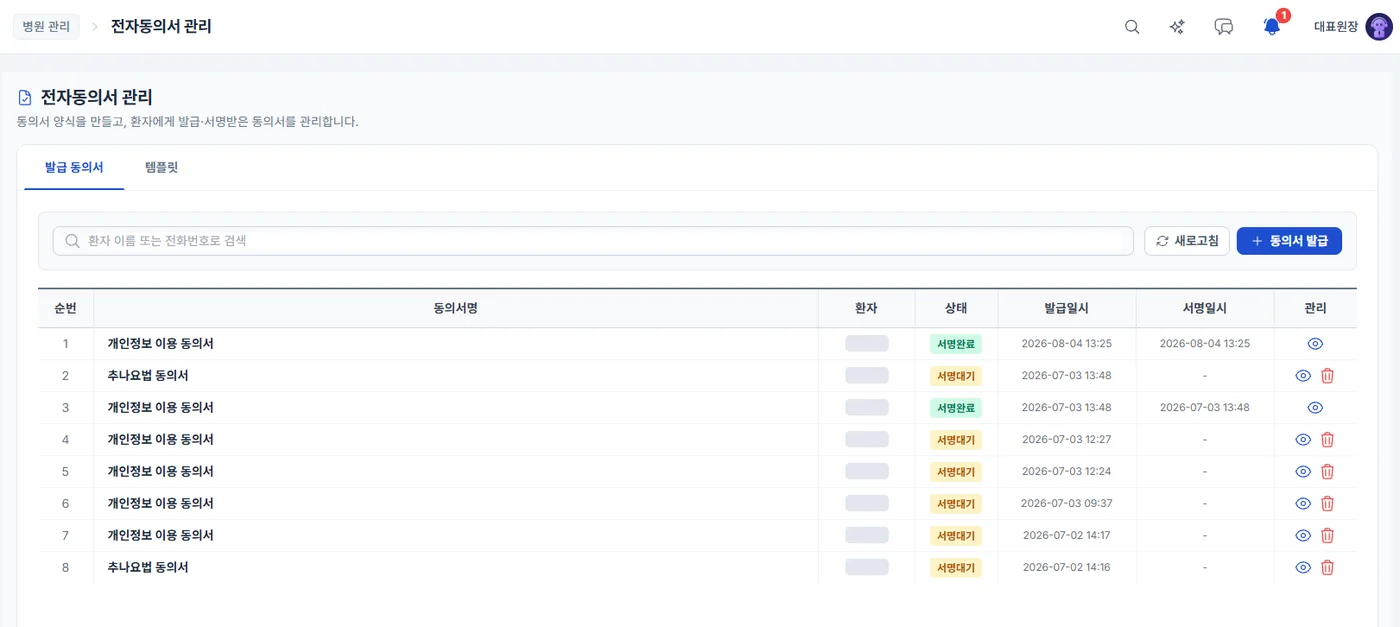Delete the consent form in row 5
Image resolution: width=1400 pixels, height=627 pixels.
1328,472
